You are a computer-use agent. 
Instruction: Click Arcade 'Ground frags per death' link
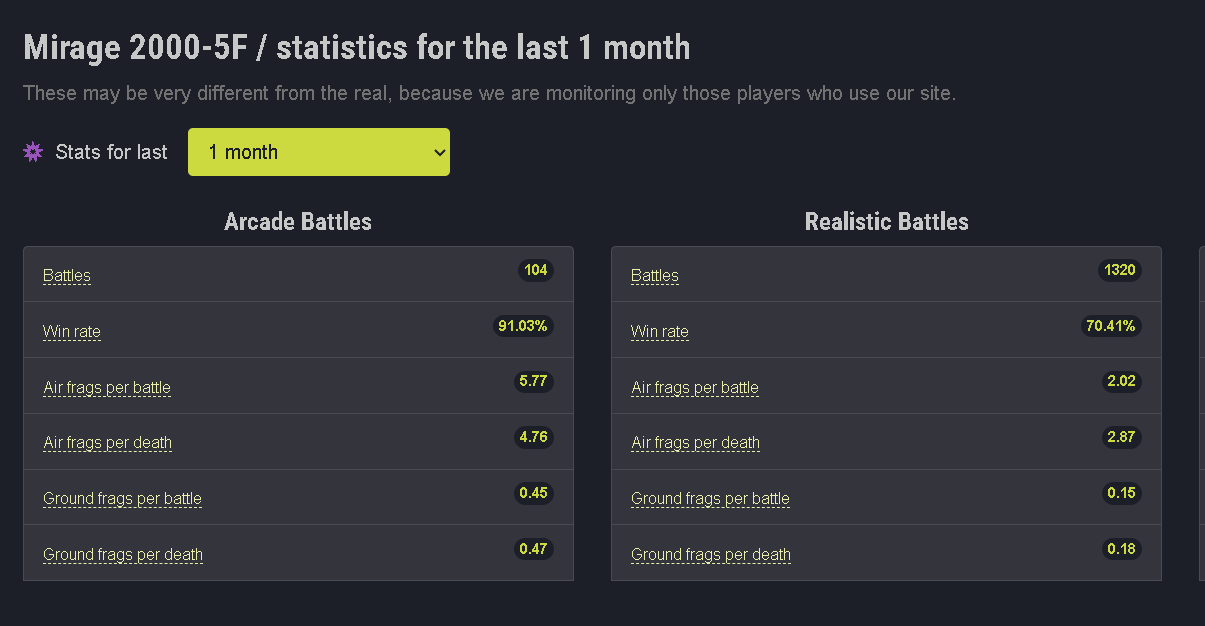(123, 555)
